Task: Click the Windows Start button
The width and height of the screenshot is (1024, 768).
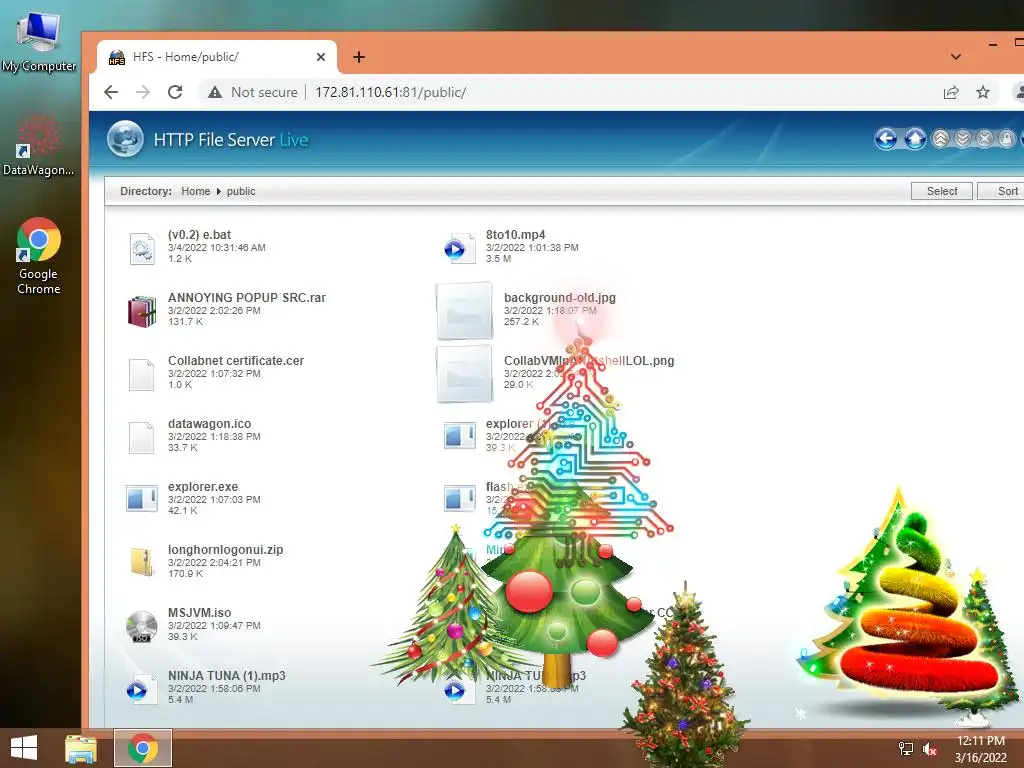Action: click(24, 748)
